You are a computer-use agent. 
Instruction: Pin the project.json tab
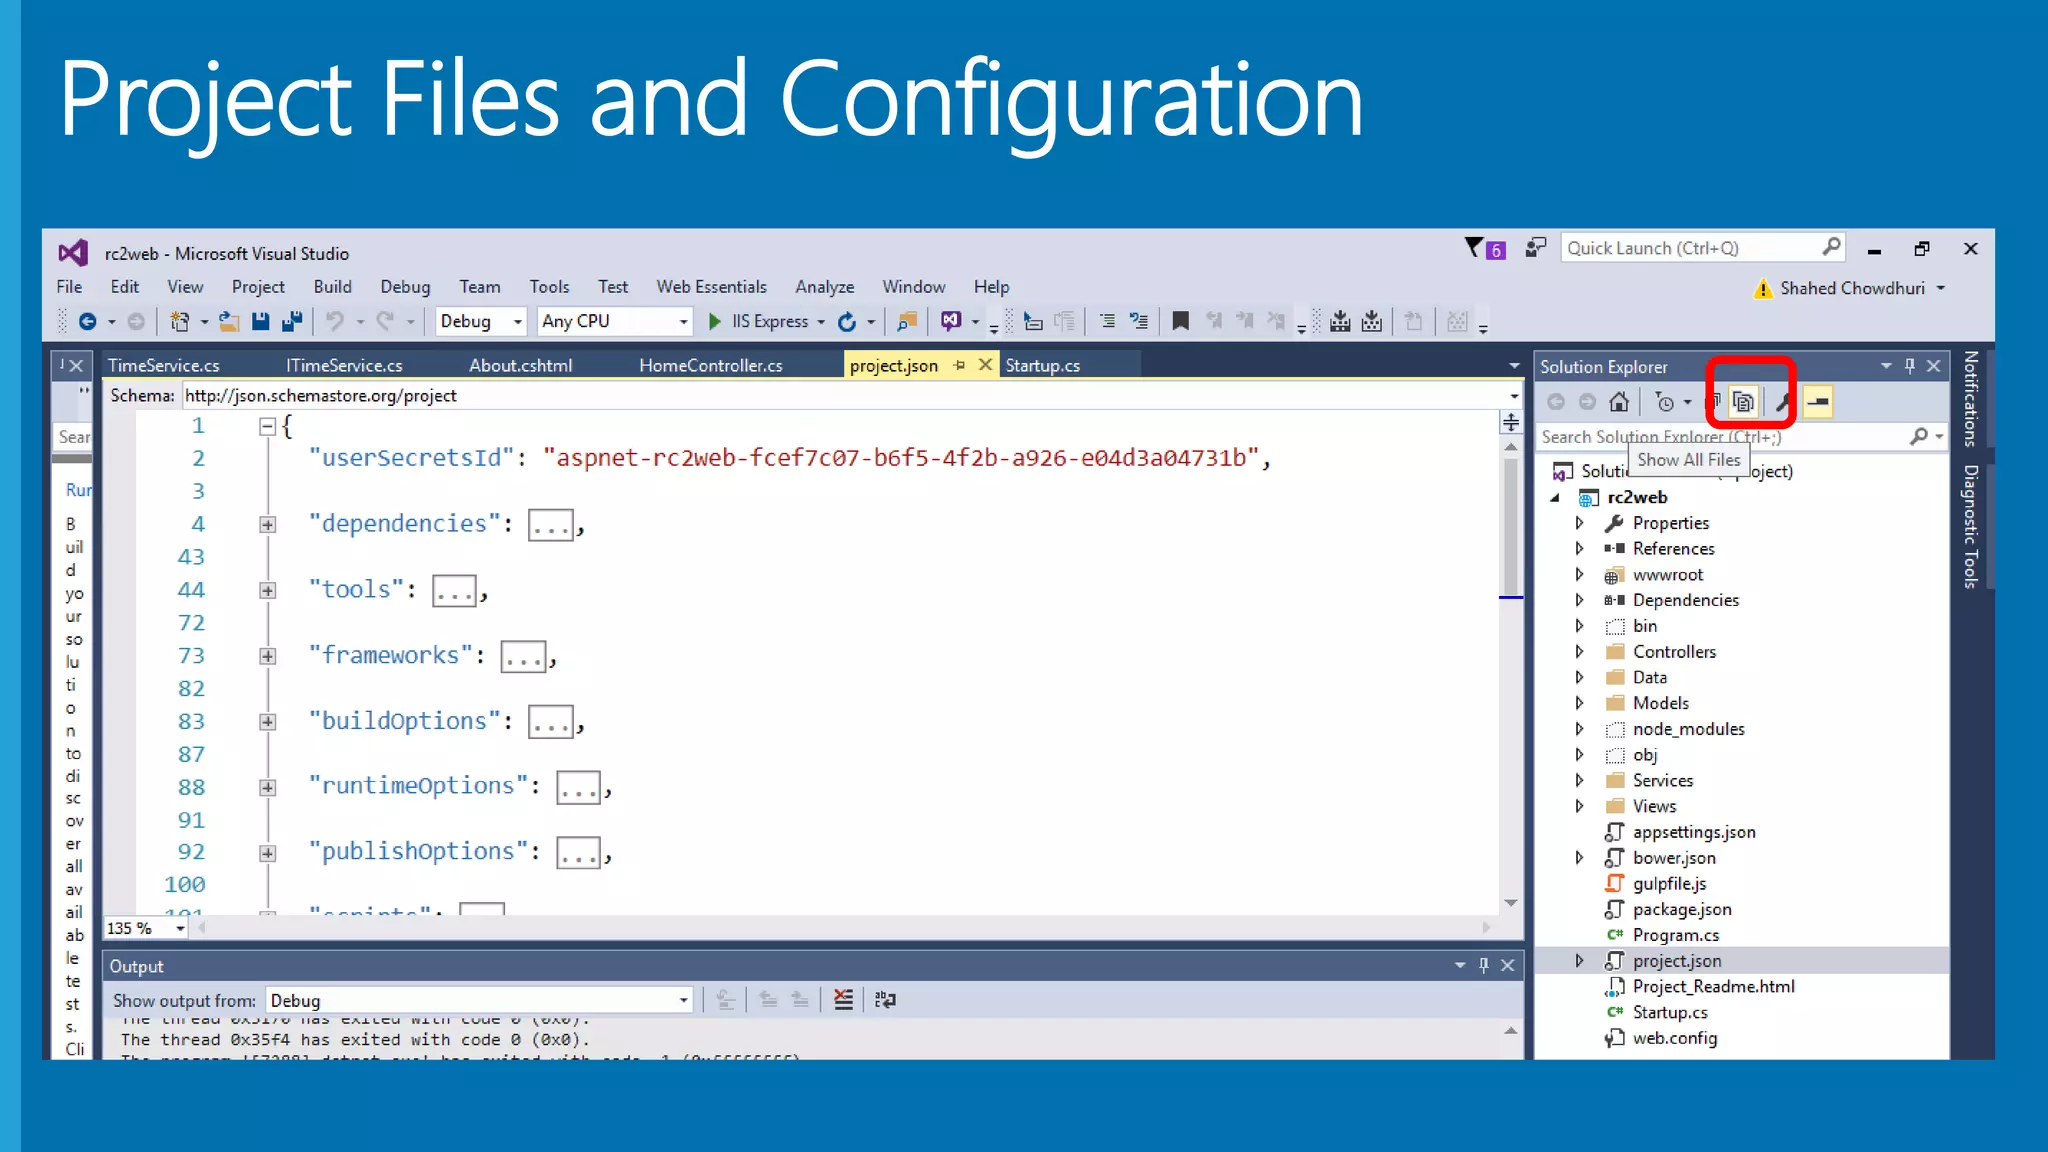click(x=959, y=365)
